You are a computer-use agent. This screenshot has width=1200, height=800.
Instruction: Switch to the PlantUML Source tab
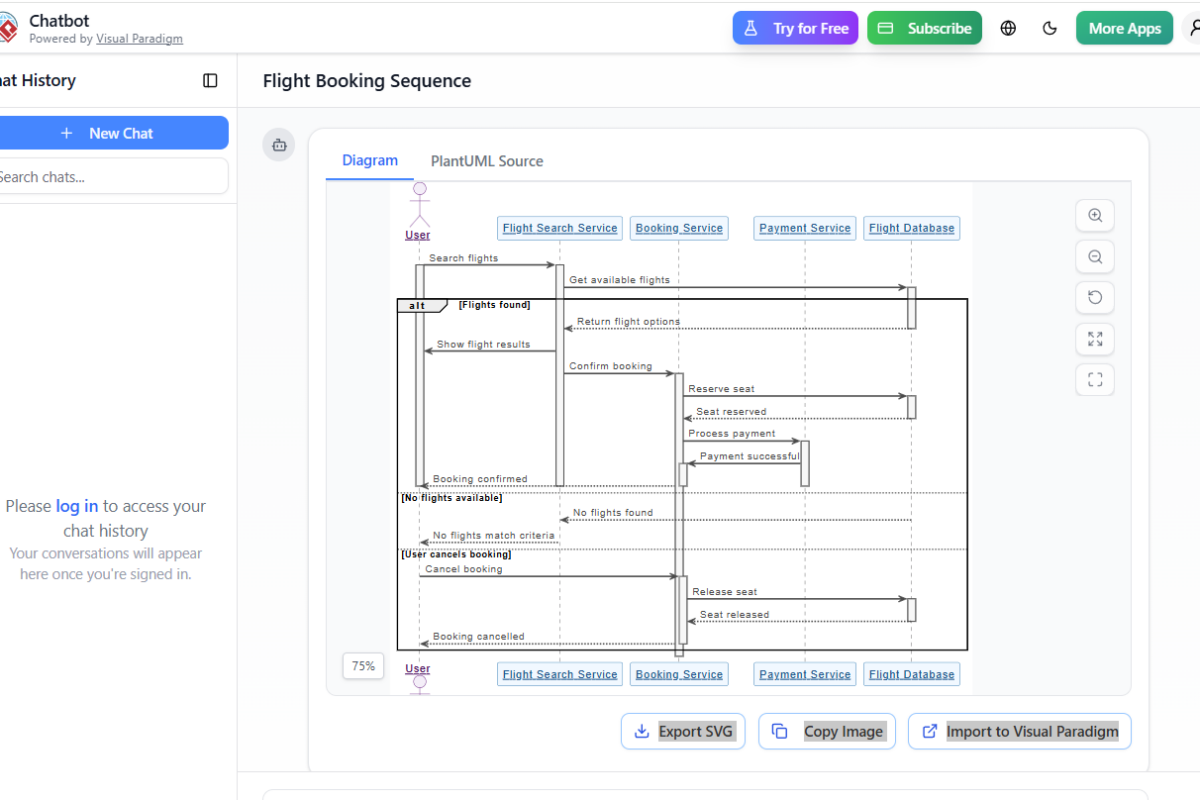(487, 161)
